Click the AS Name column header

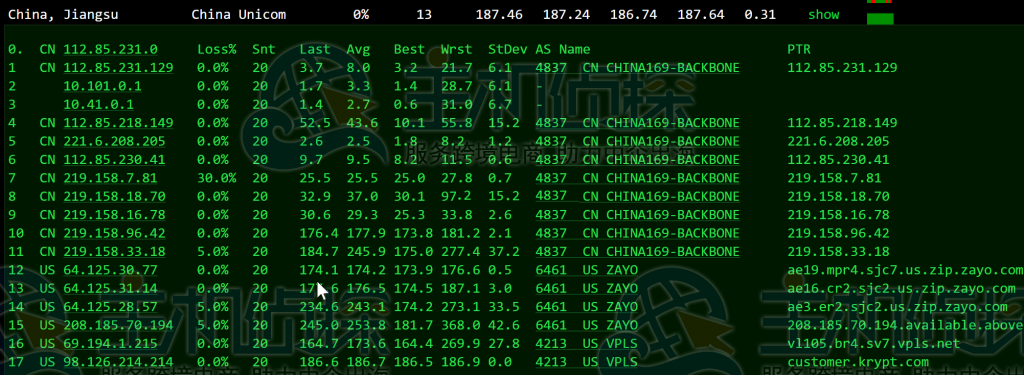pyautogui.click(x=563, y=49)
